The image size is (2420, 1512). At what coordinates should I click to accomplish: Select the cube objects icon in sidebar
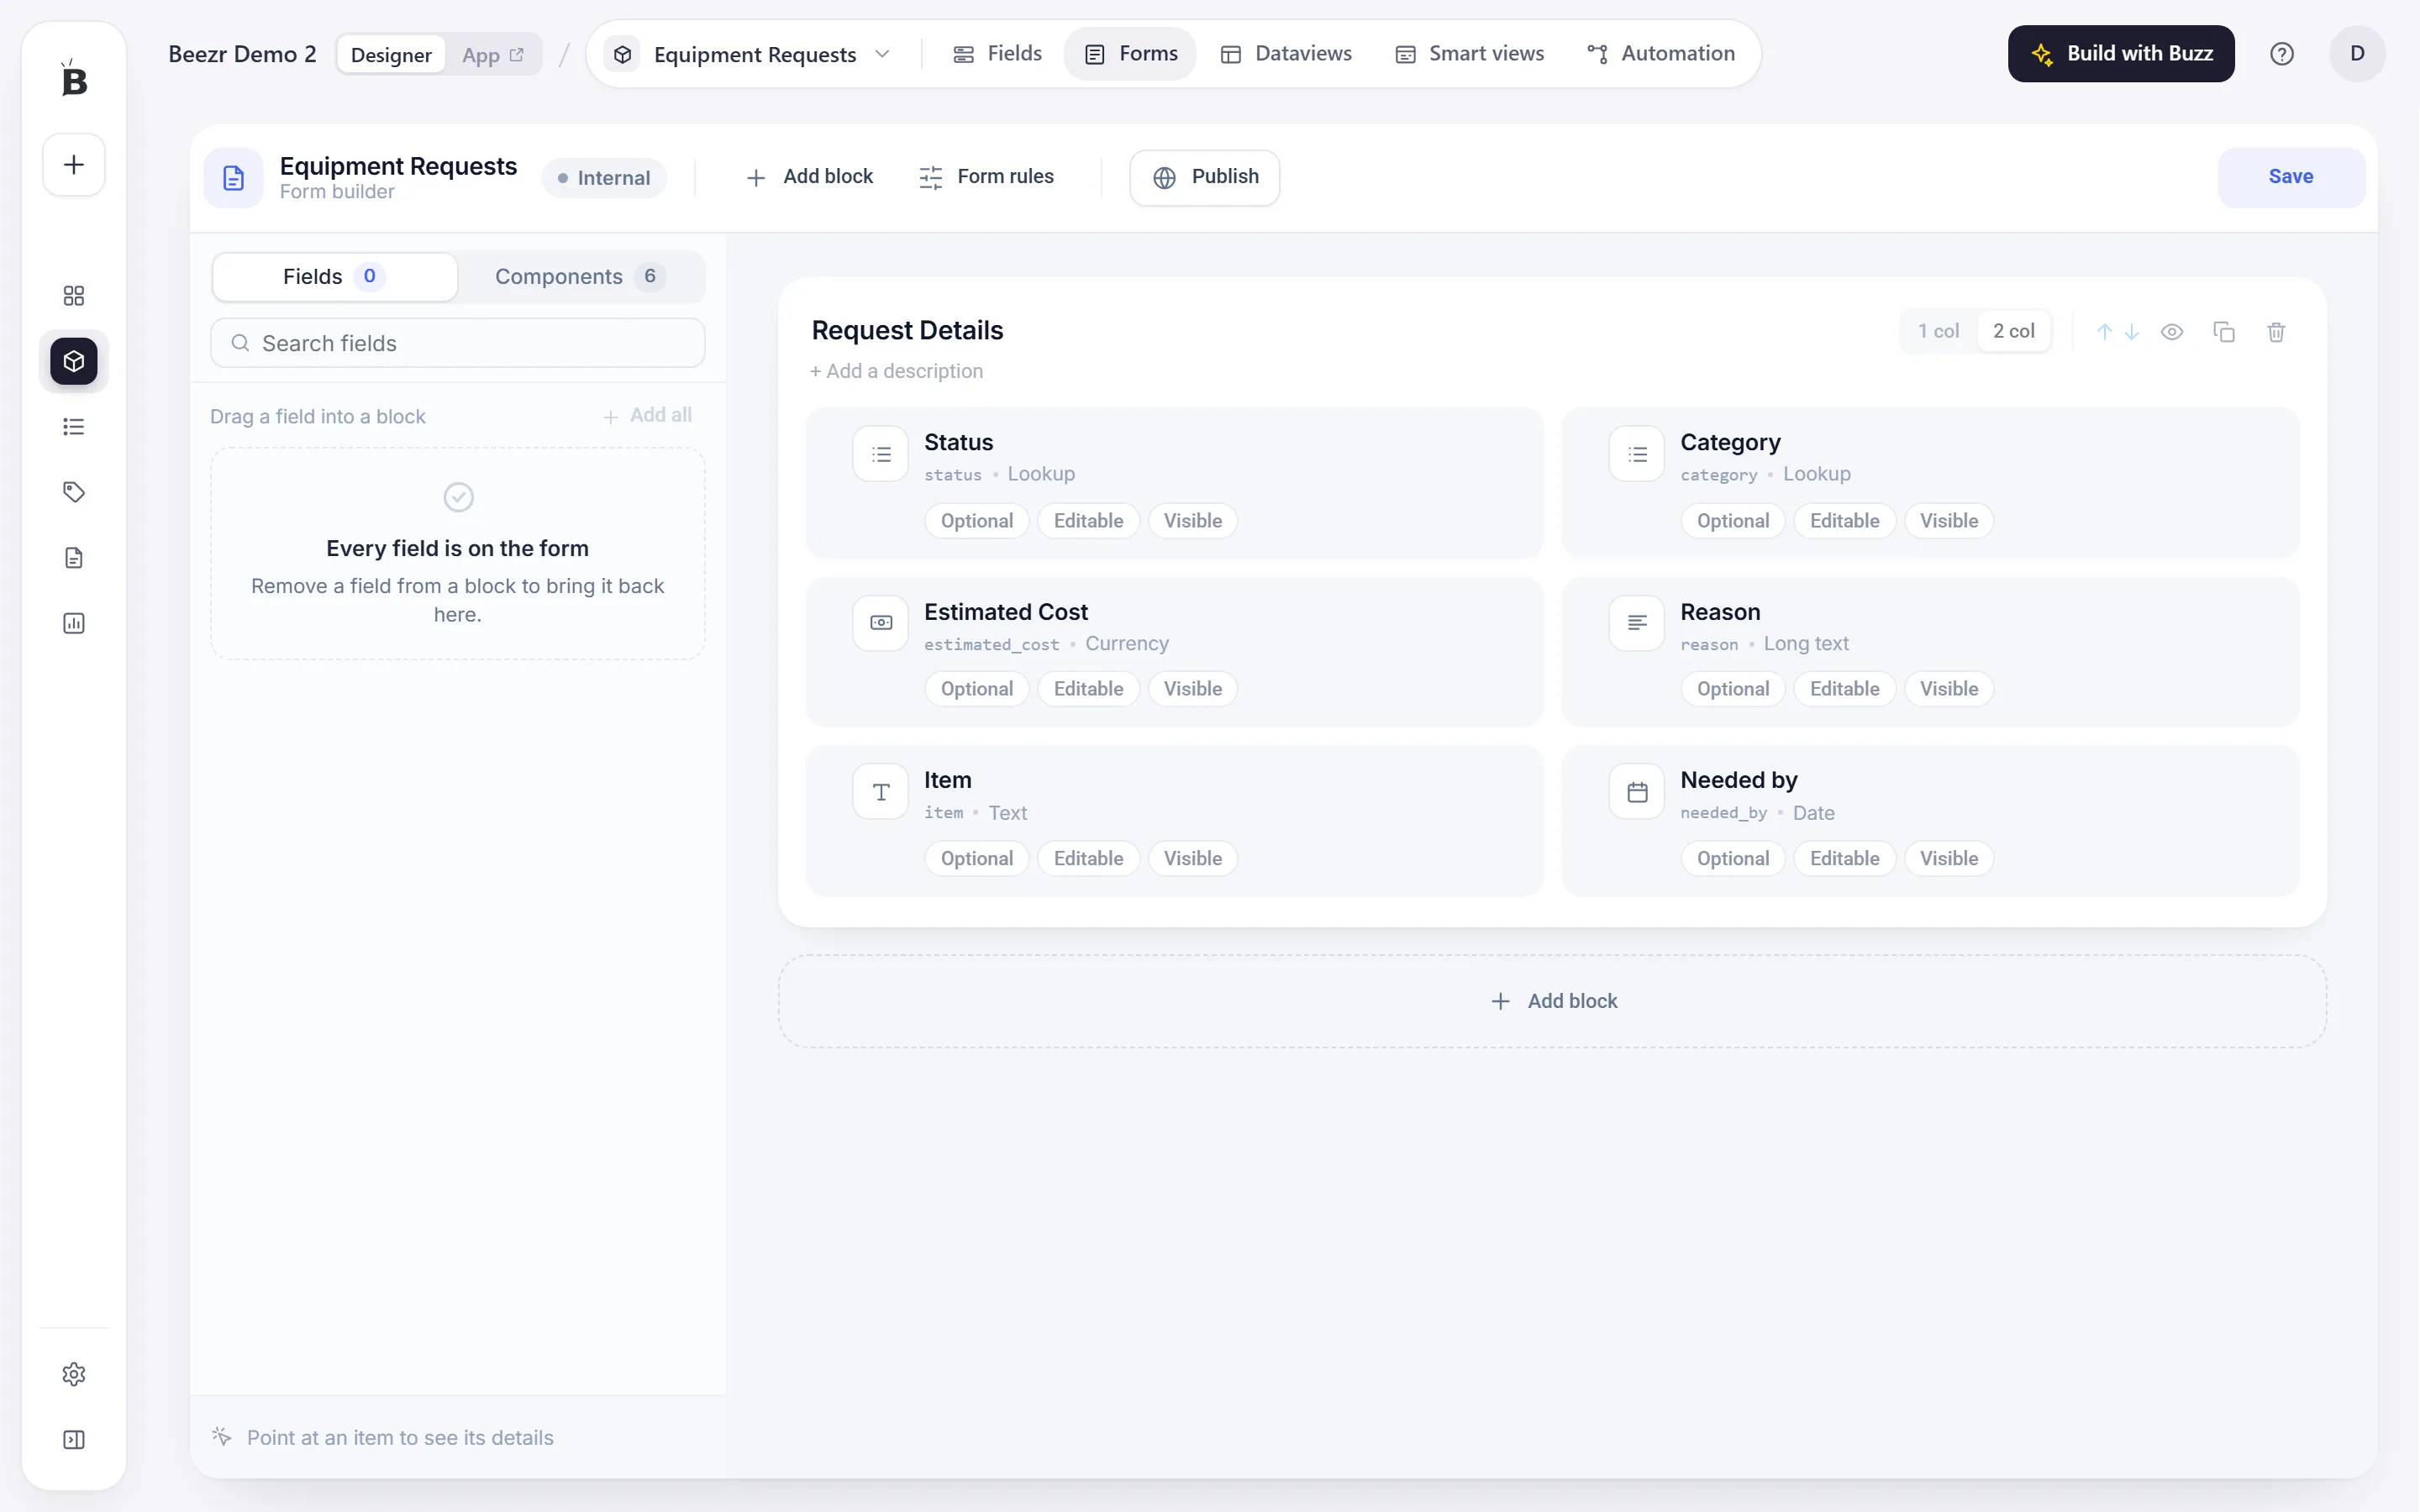74,361
